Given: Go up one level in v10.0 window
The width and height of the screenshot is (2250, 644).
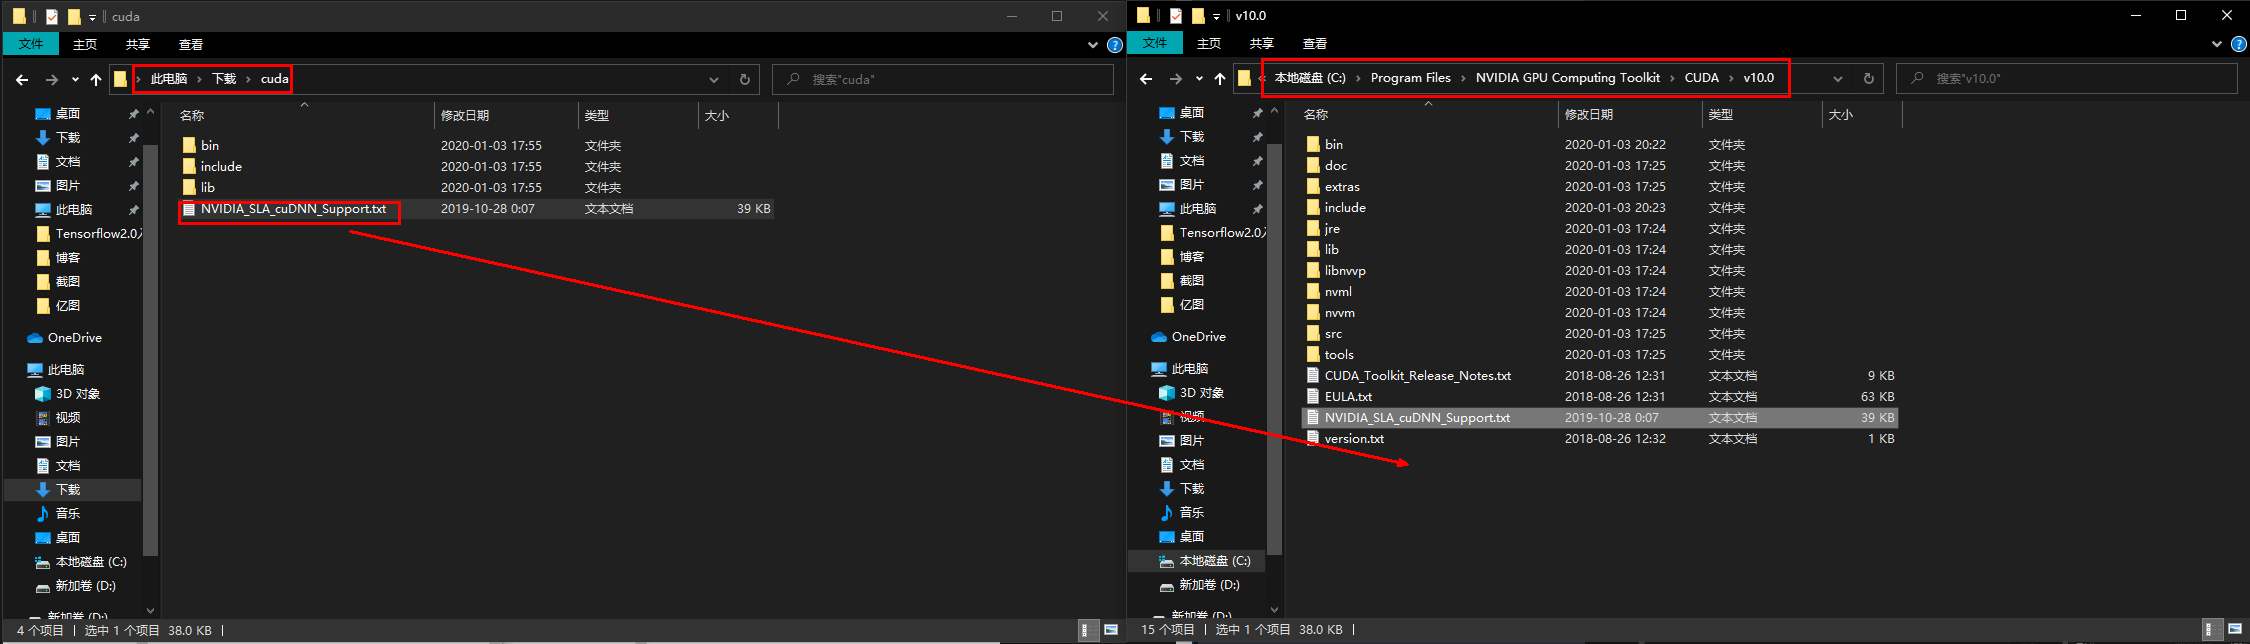Looking at the screenshot, I should pos(1220,78).
